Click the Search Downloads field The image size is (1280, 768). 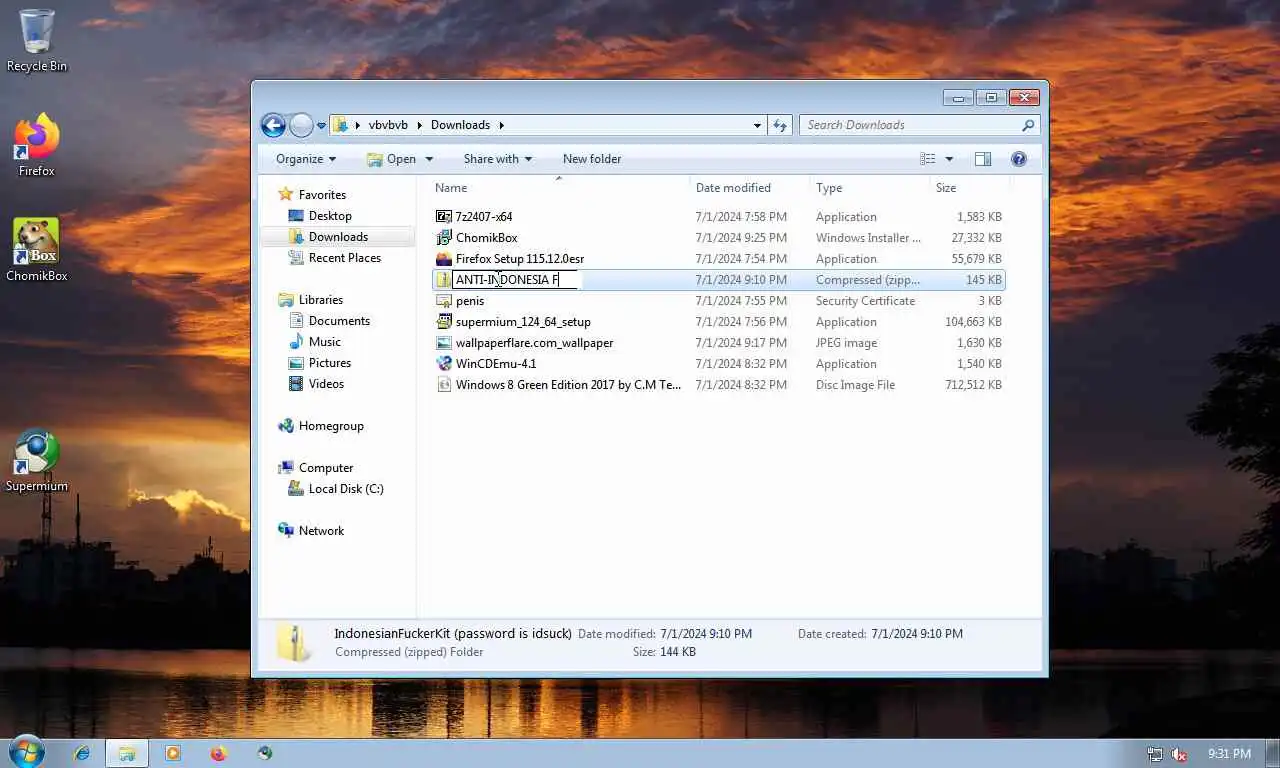point(919,125)
